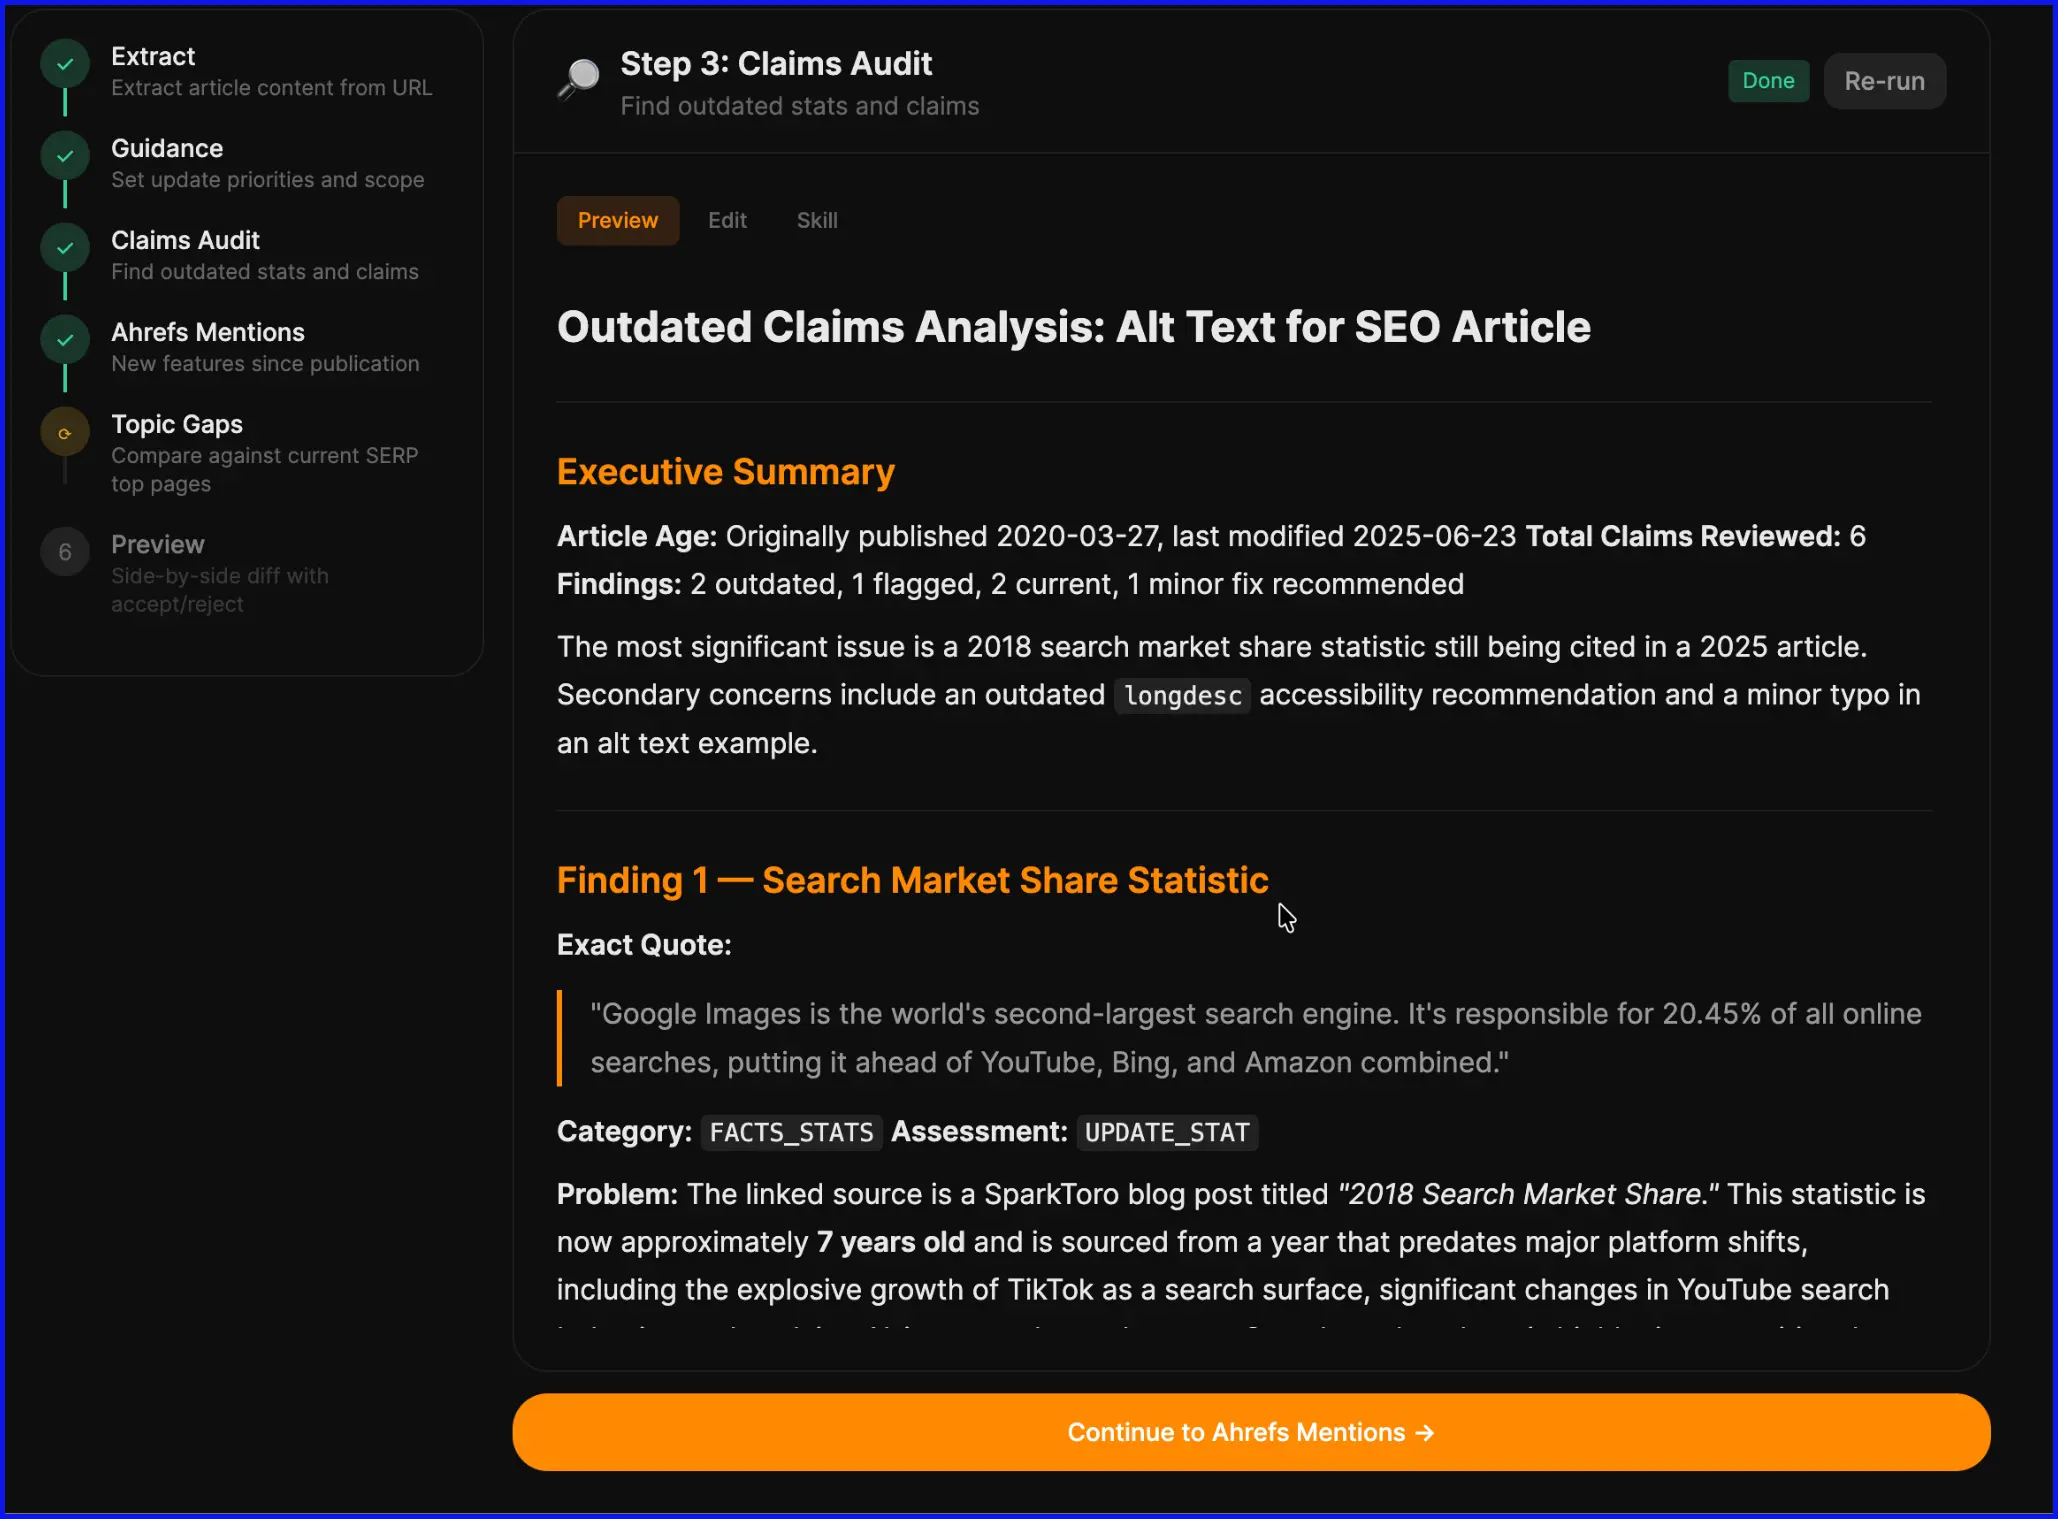Image resolution: width=2058 pixels, height=1519 pixels.
Task: Click the Executive Summary heading
Action: tap(726, 471)
